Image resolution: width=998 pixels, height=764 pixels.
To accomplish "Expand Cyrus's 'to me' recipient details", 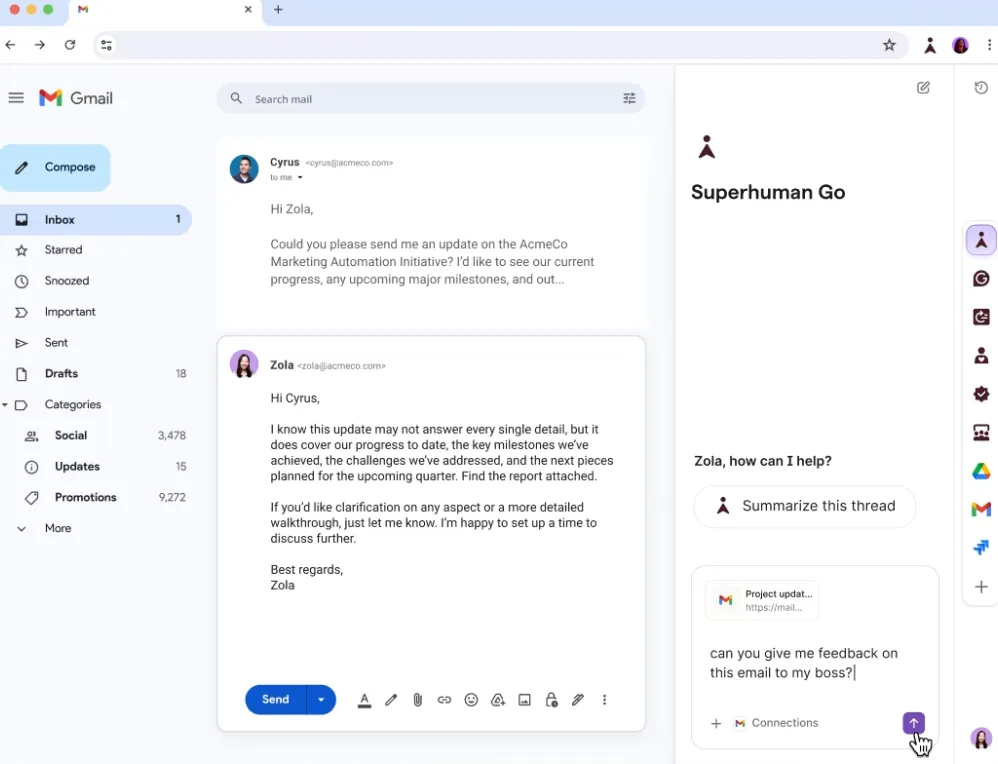I will pos(300,178).
